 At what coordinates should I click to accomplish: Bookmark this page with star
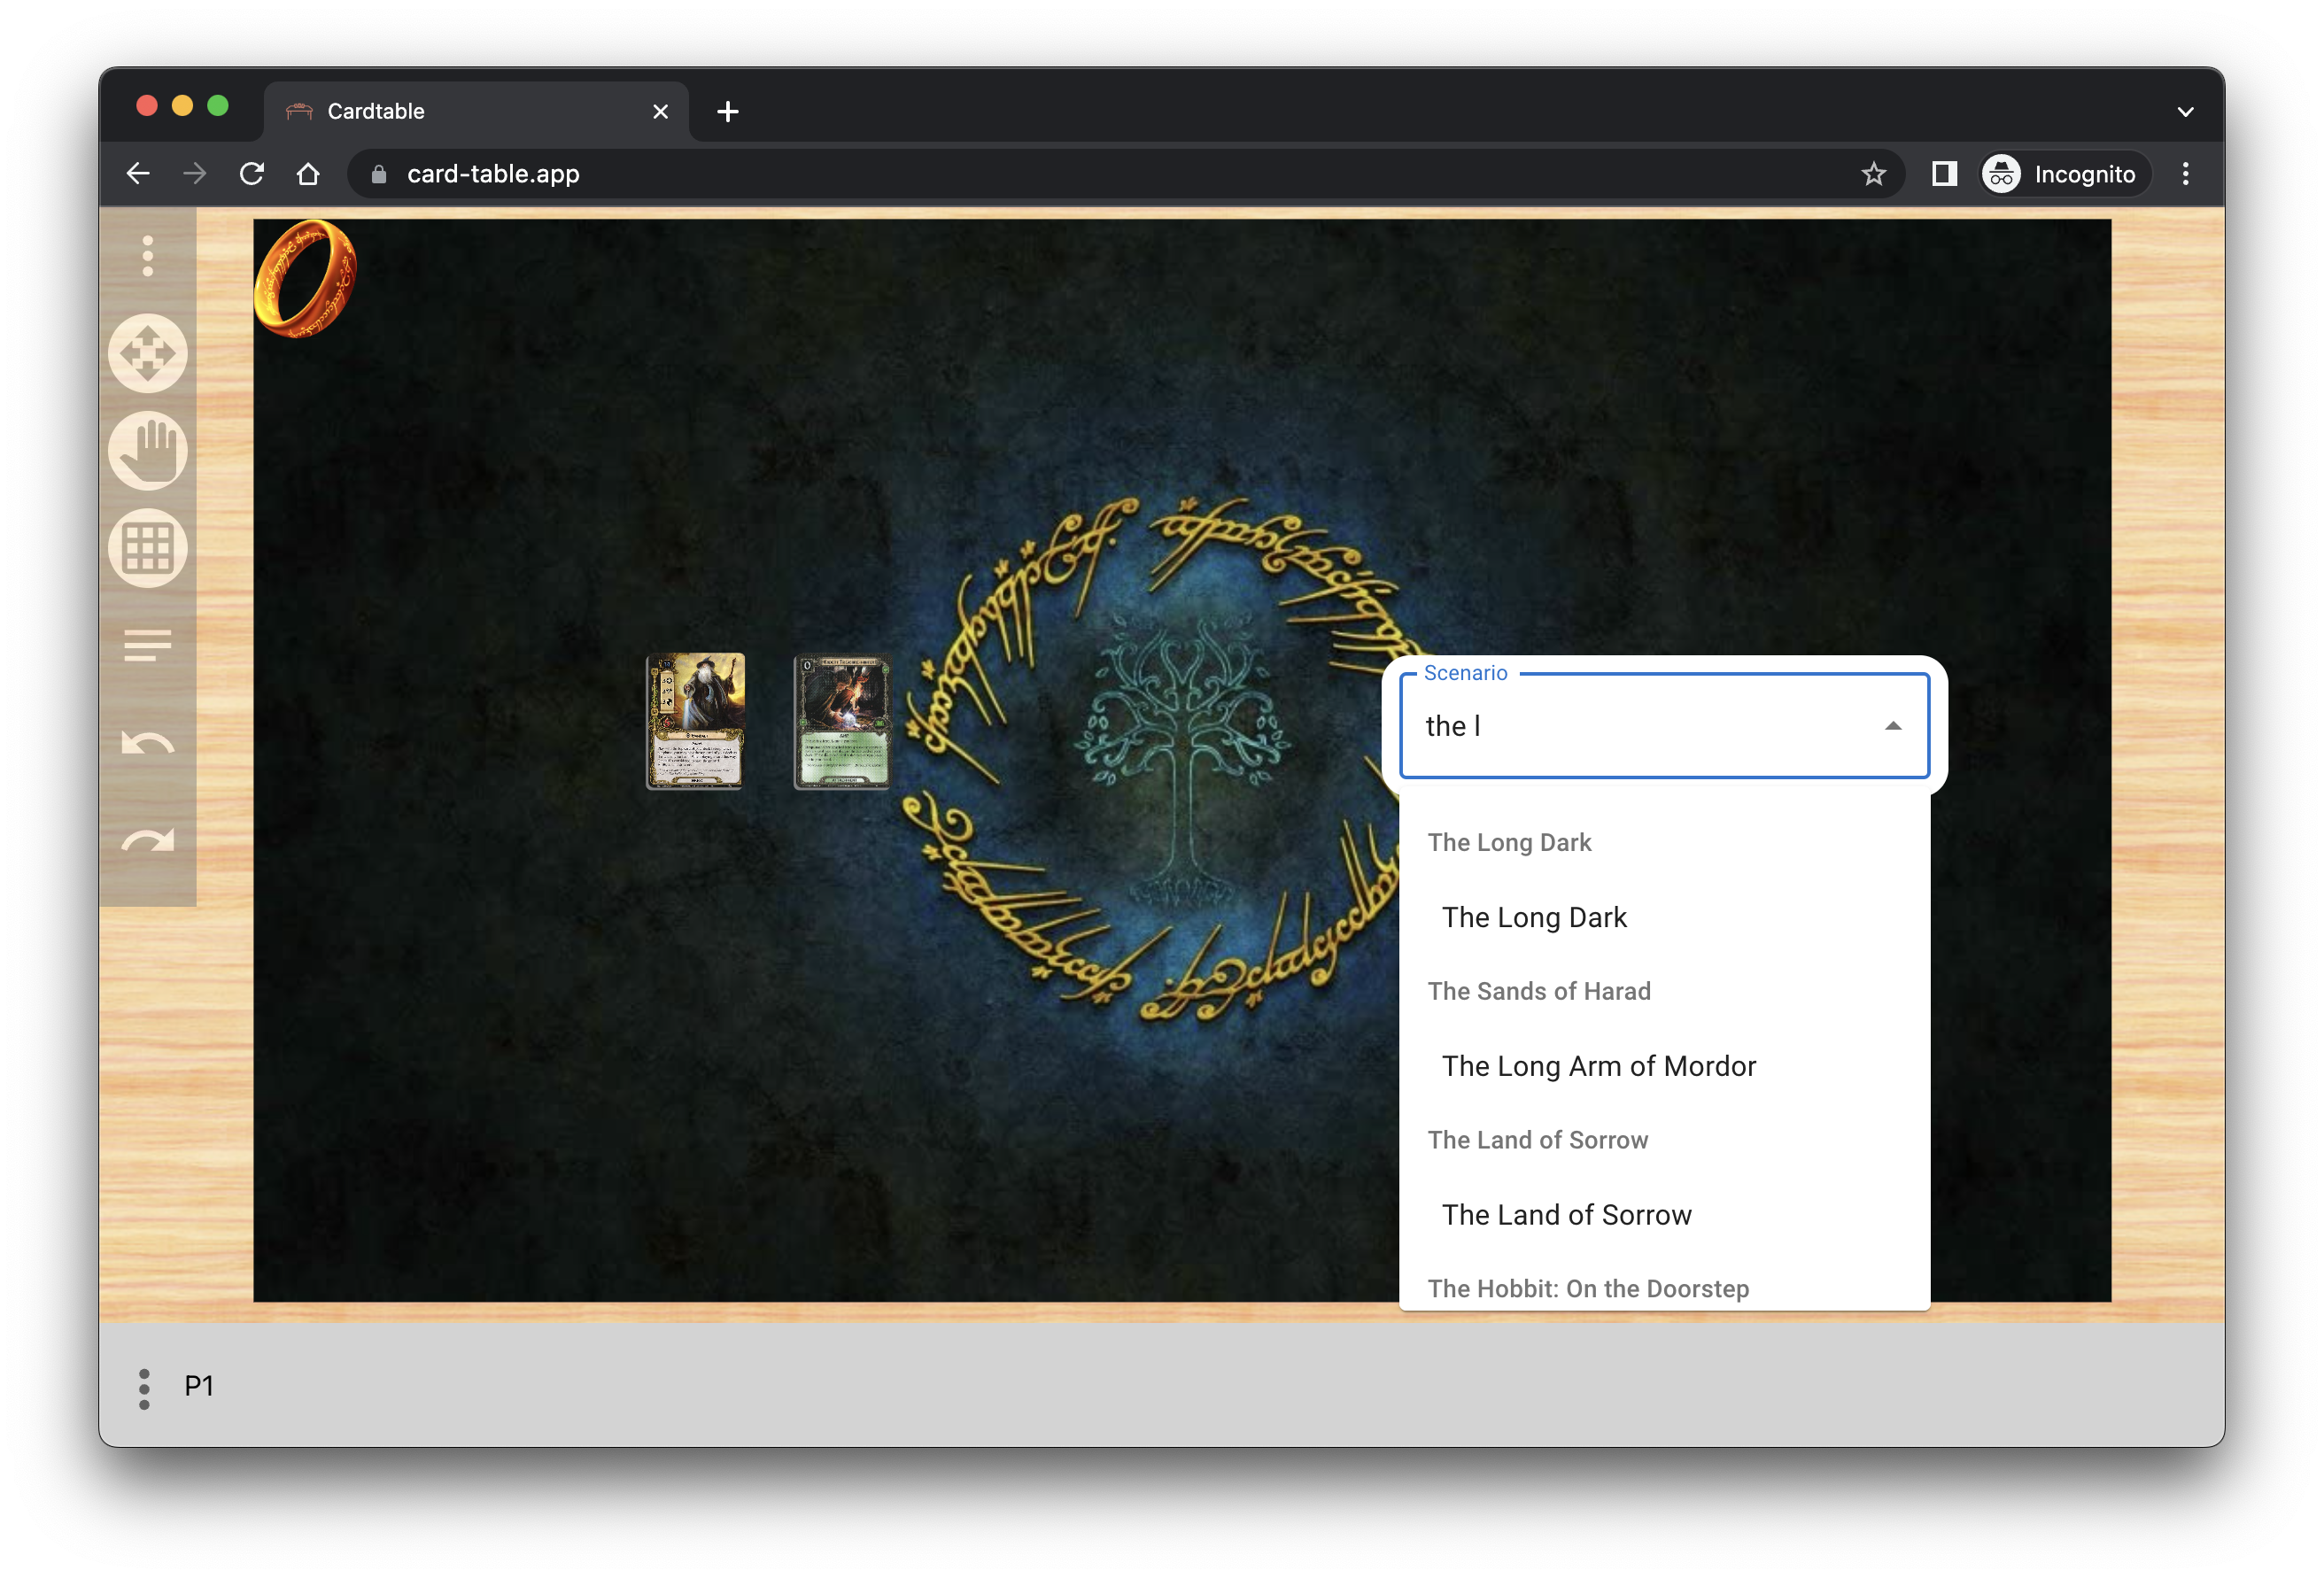pos(1873,174)
